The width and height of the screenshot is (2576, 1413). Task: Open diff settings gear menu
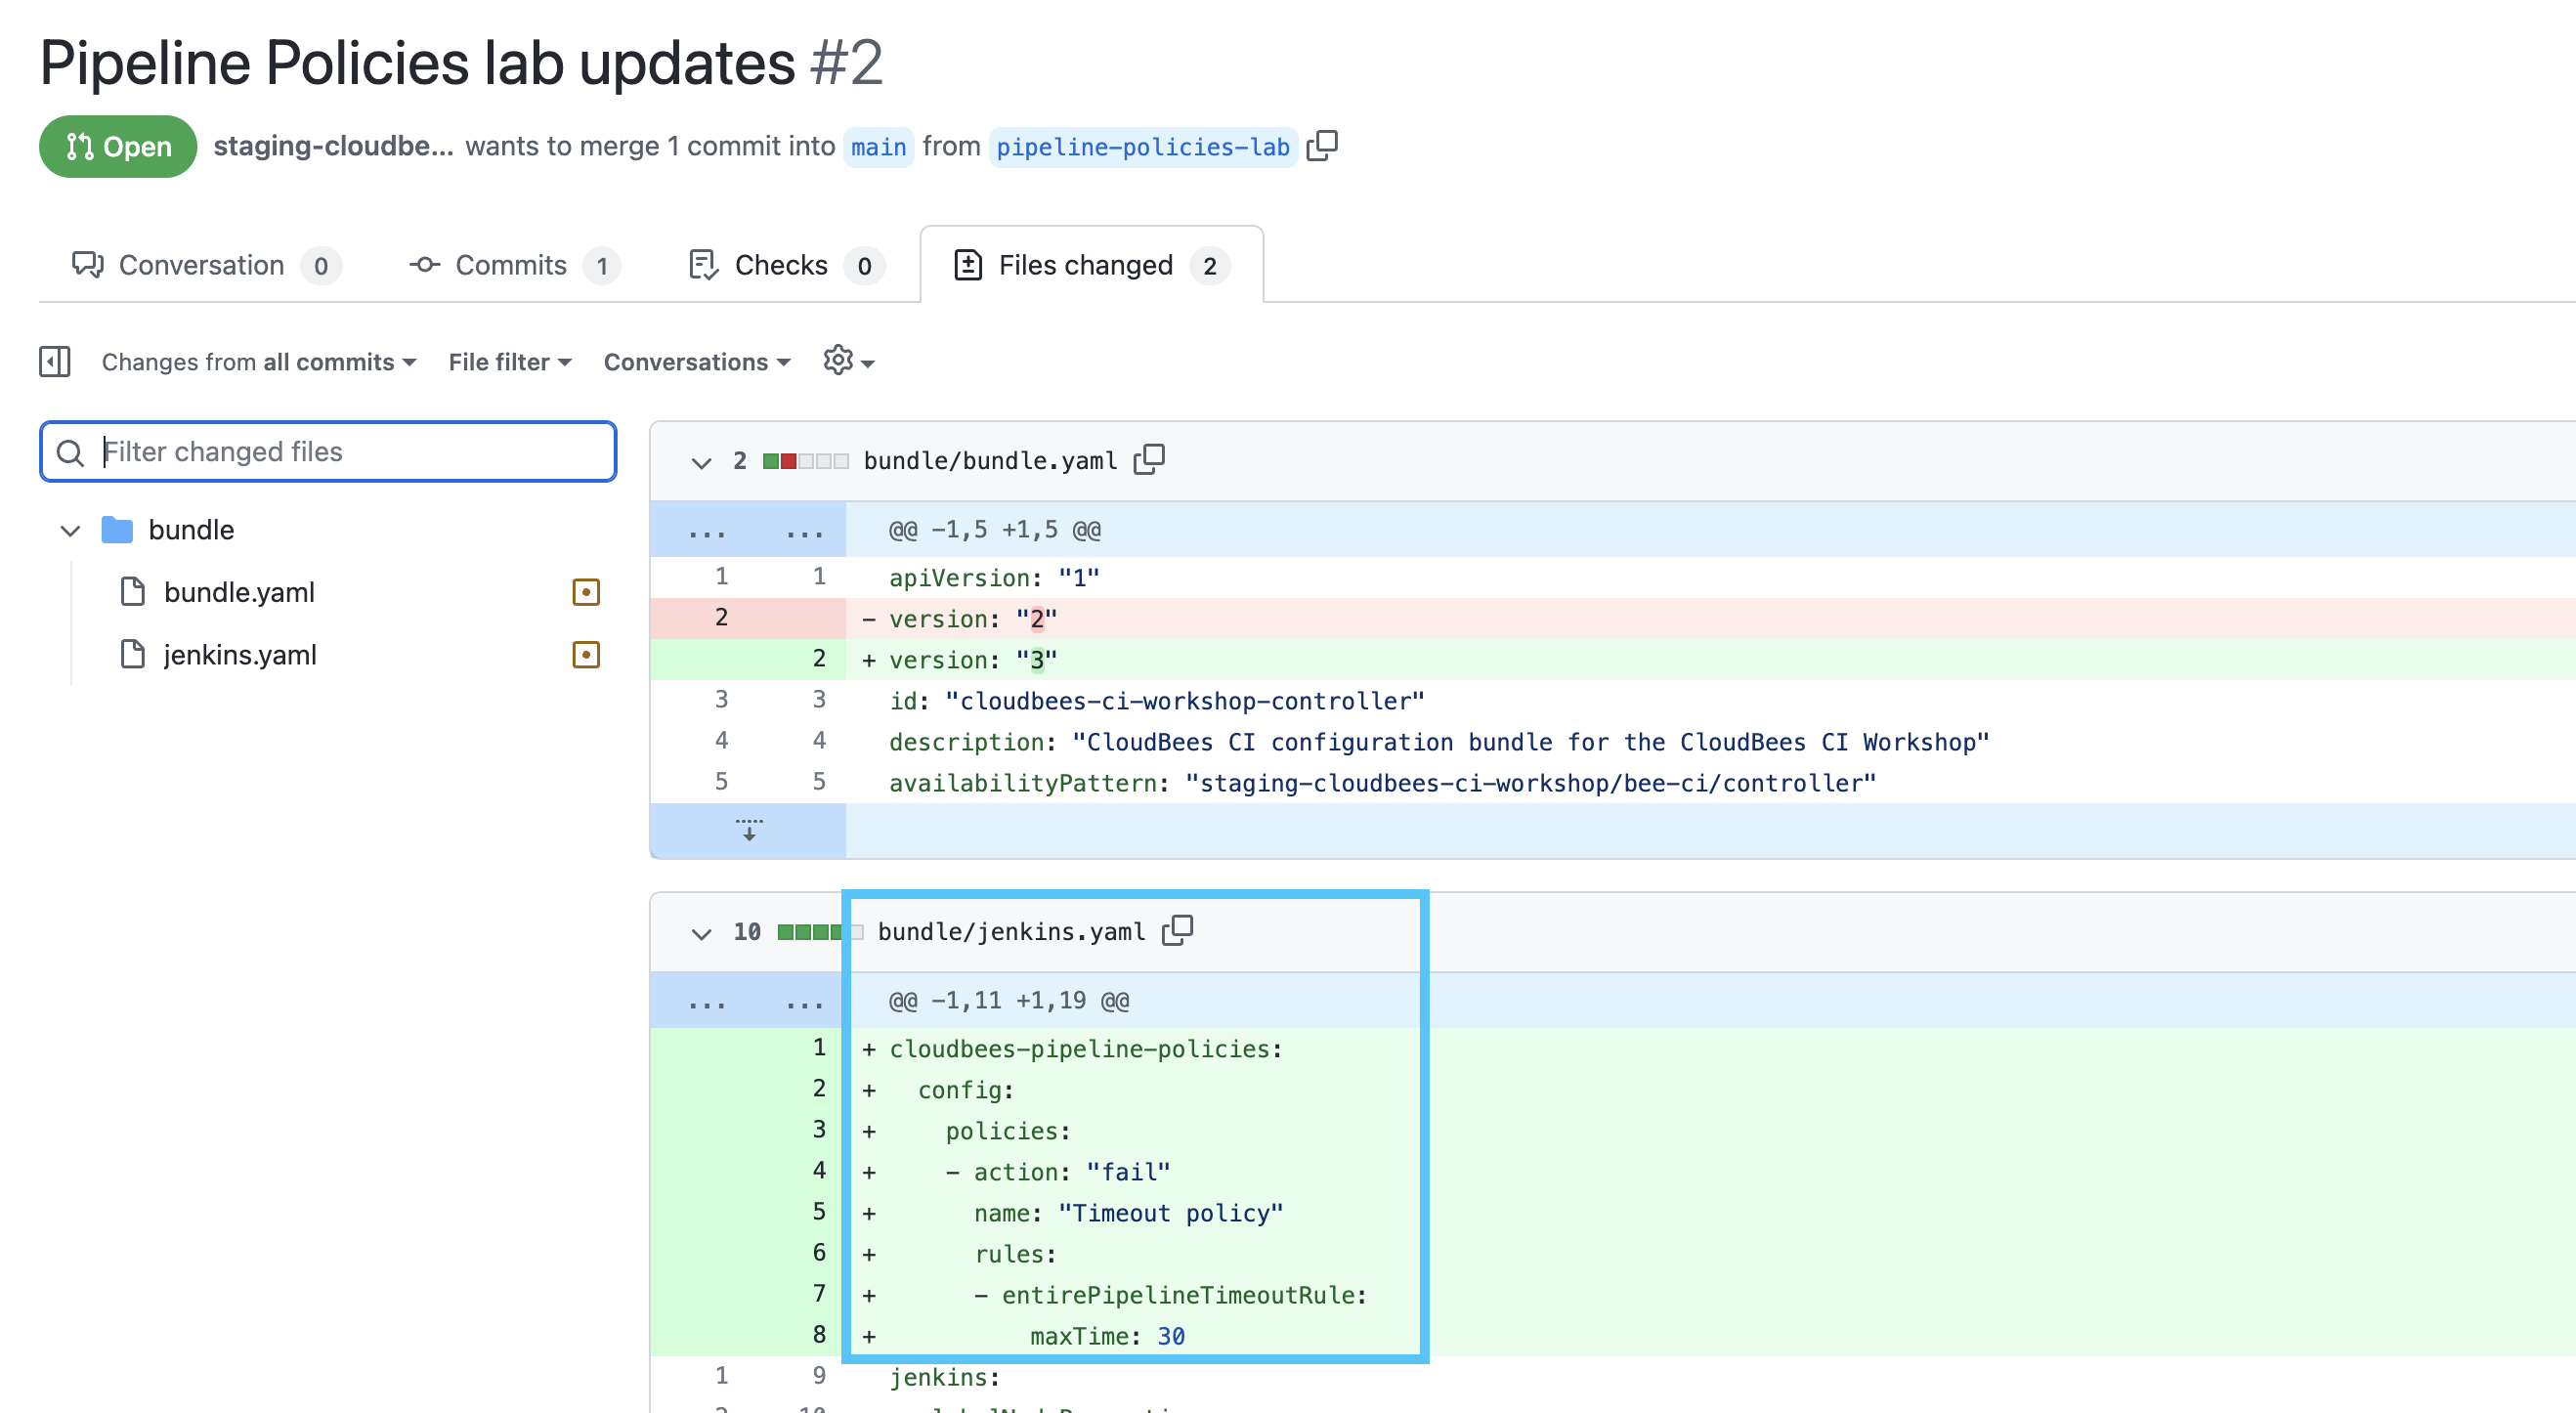coord(848,361)
